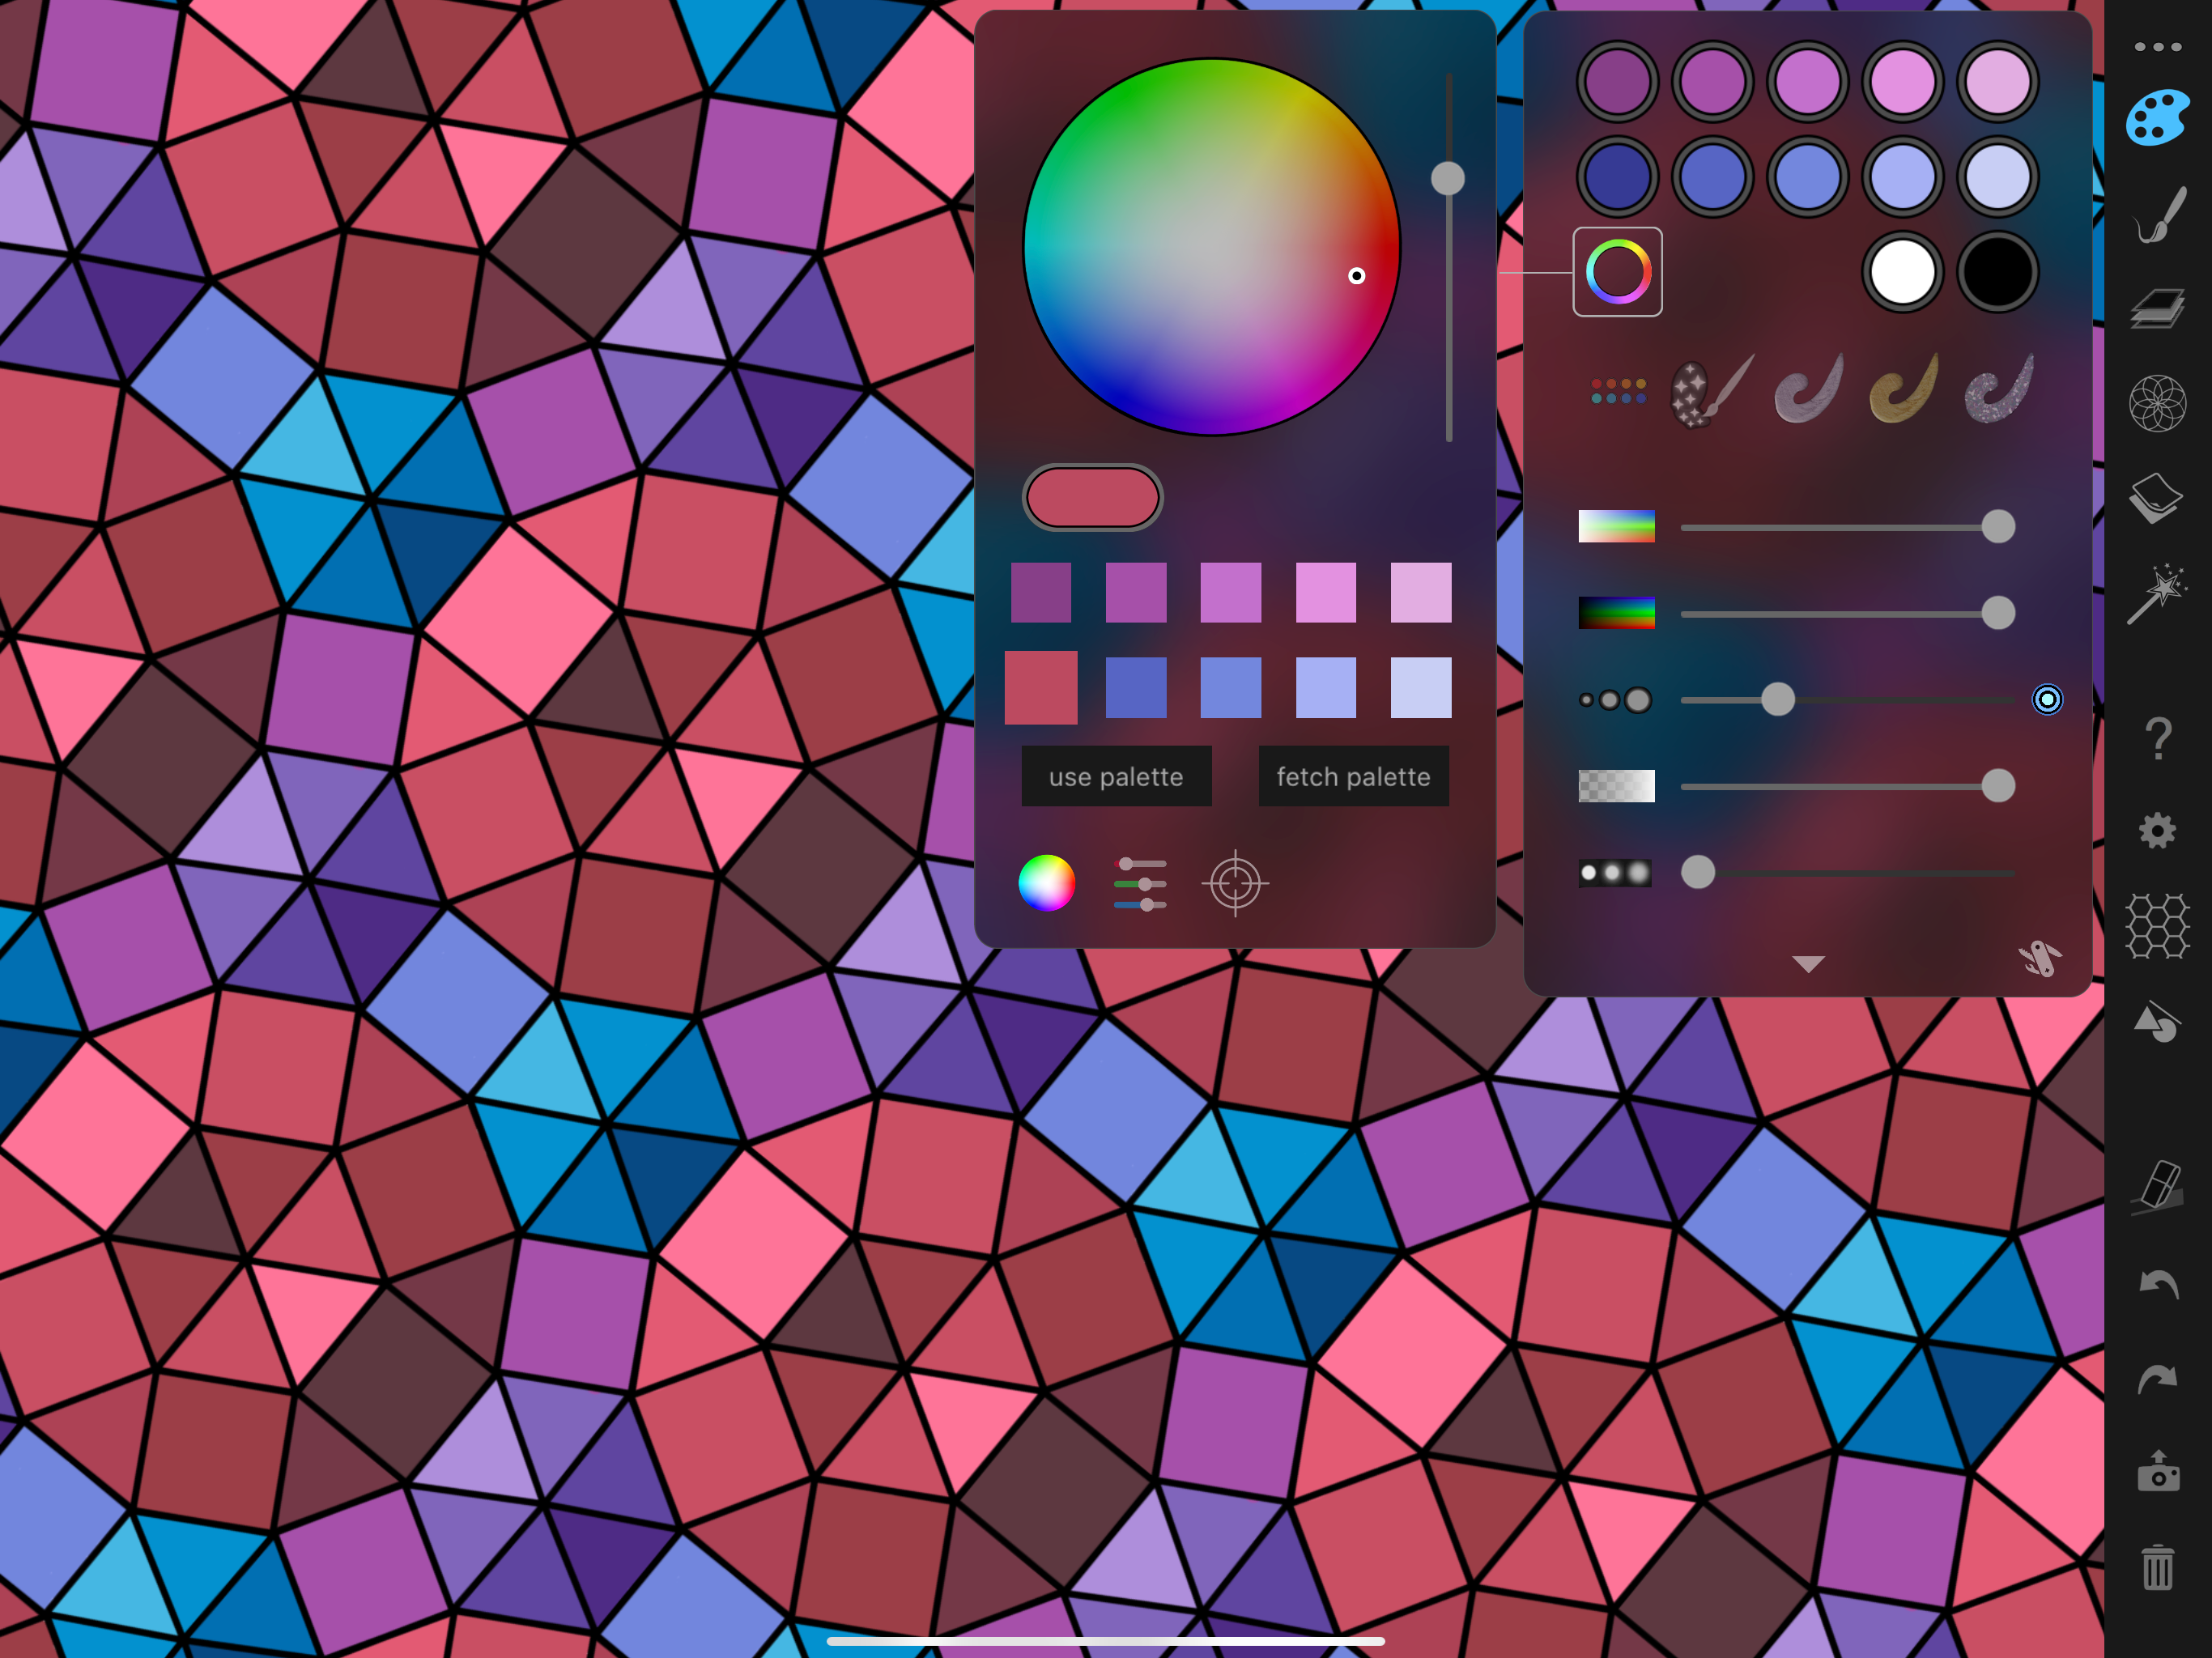Switch to RGB sliders picker mode

[1140, 884]
